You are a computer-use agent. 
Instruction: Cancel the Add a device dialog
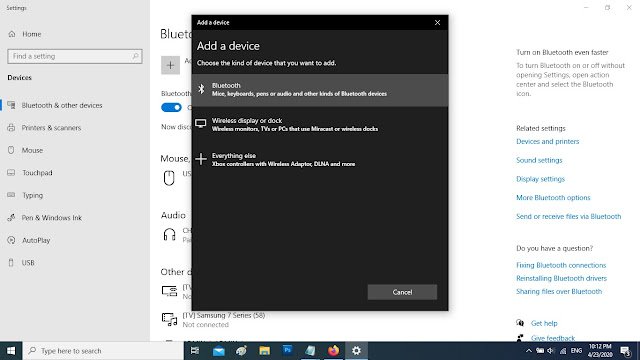(x=402, y=292)
